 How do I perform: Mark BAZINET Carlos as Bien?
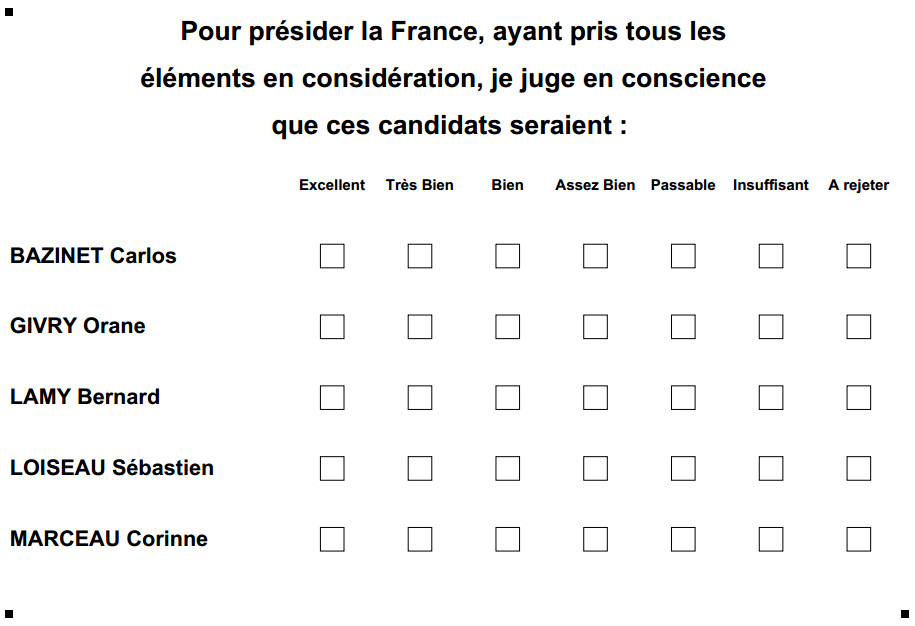pos(507,256)
